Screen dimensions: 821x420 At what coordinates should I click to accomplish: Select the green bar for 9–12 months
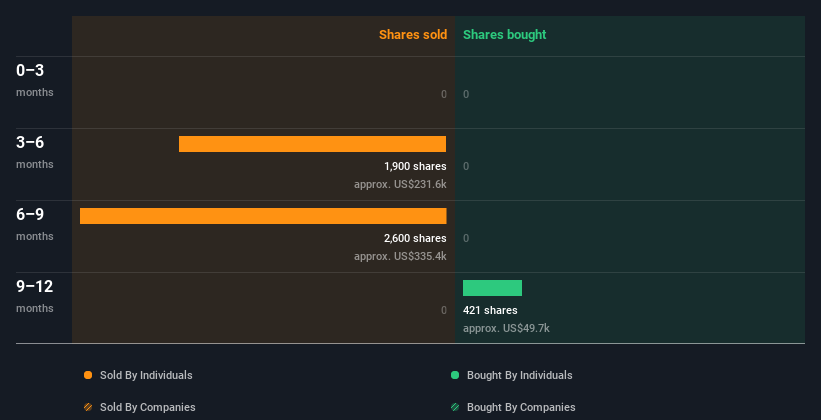[x=492, y=288]
